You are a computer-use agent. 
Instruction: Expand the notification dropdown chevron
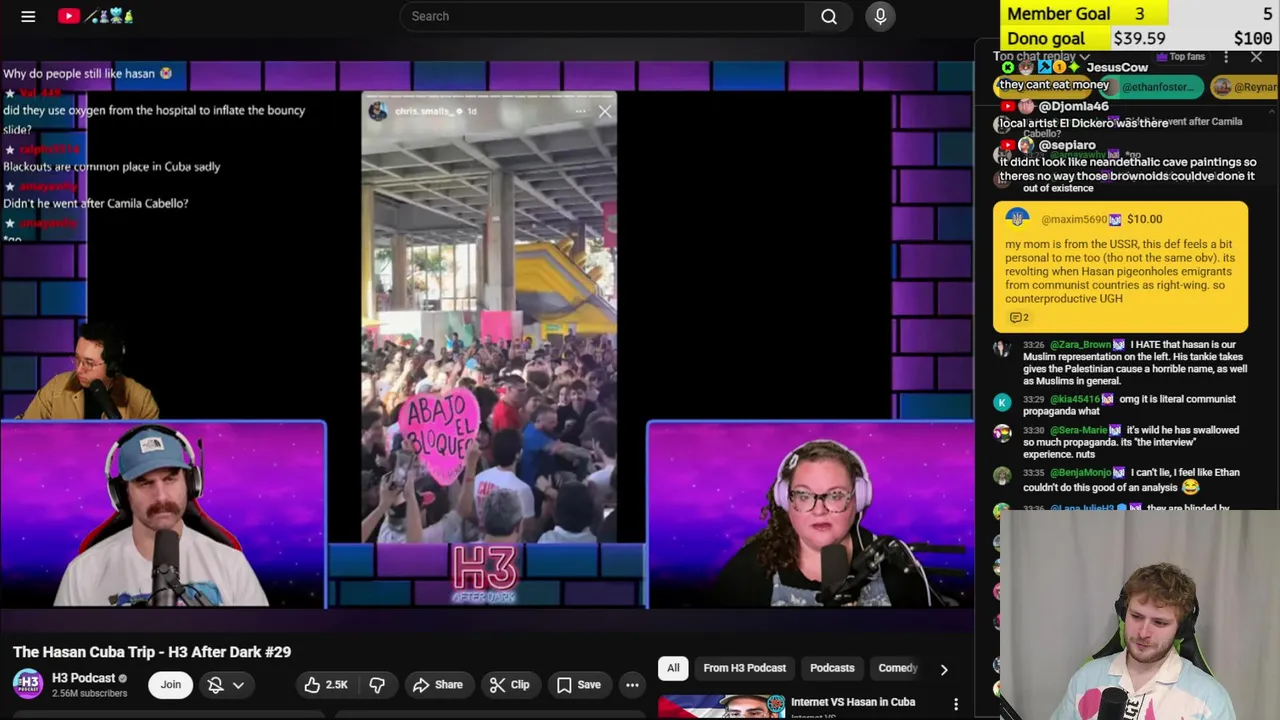click(x=238, y=685)
